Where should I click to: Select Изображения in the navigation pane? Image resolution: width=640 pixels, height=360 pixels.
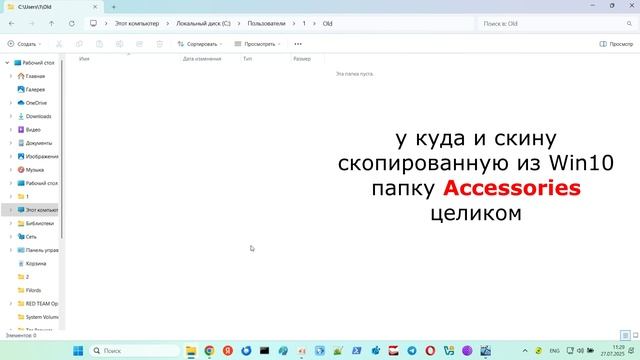click(38, 156)
